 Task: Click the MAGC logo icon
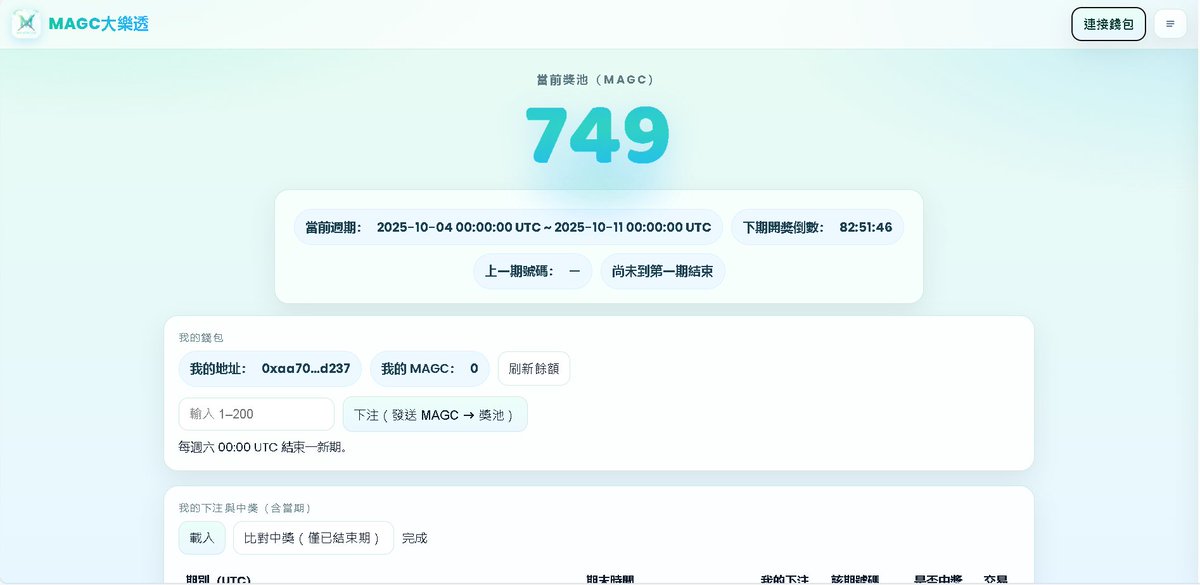[27, 23]
